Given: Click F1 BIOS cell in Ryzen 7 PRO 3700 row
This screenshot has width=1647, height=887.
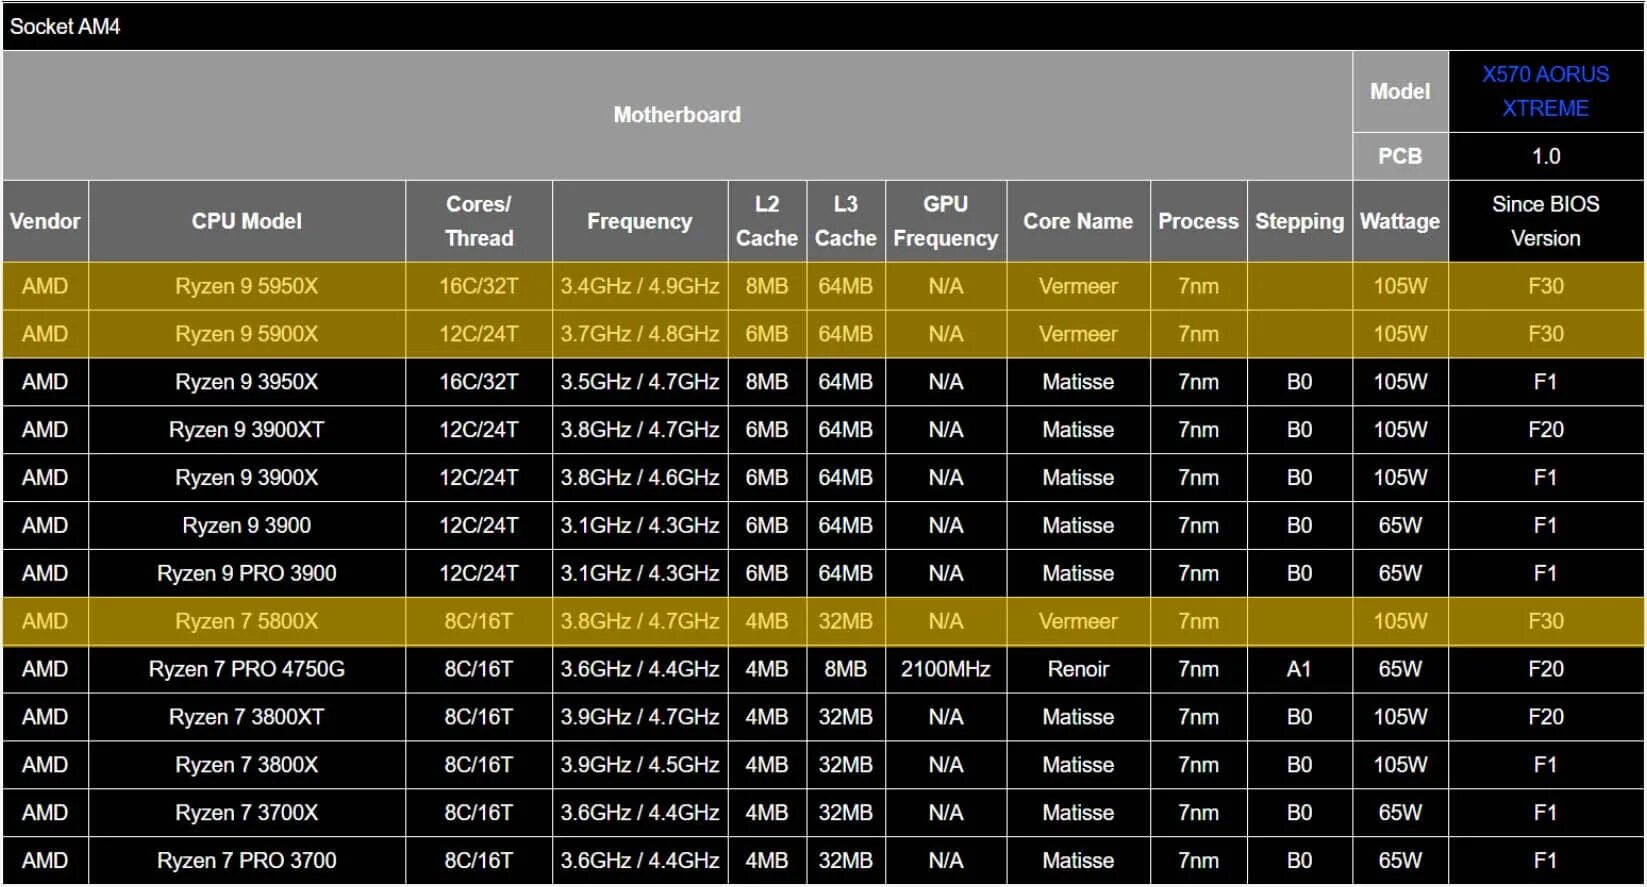Looking at the screenshot, I should pos(1546,861).
